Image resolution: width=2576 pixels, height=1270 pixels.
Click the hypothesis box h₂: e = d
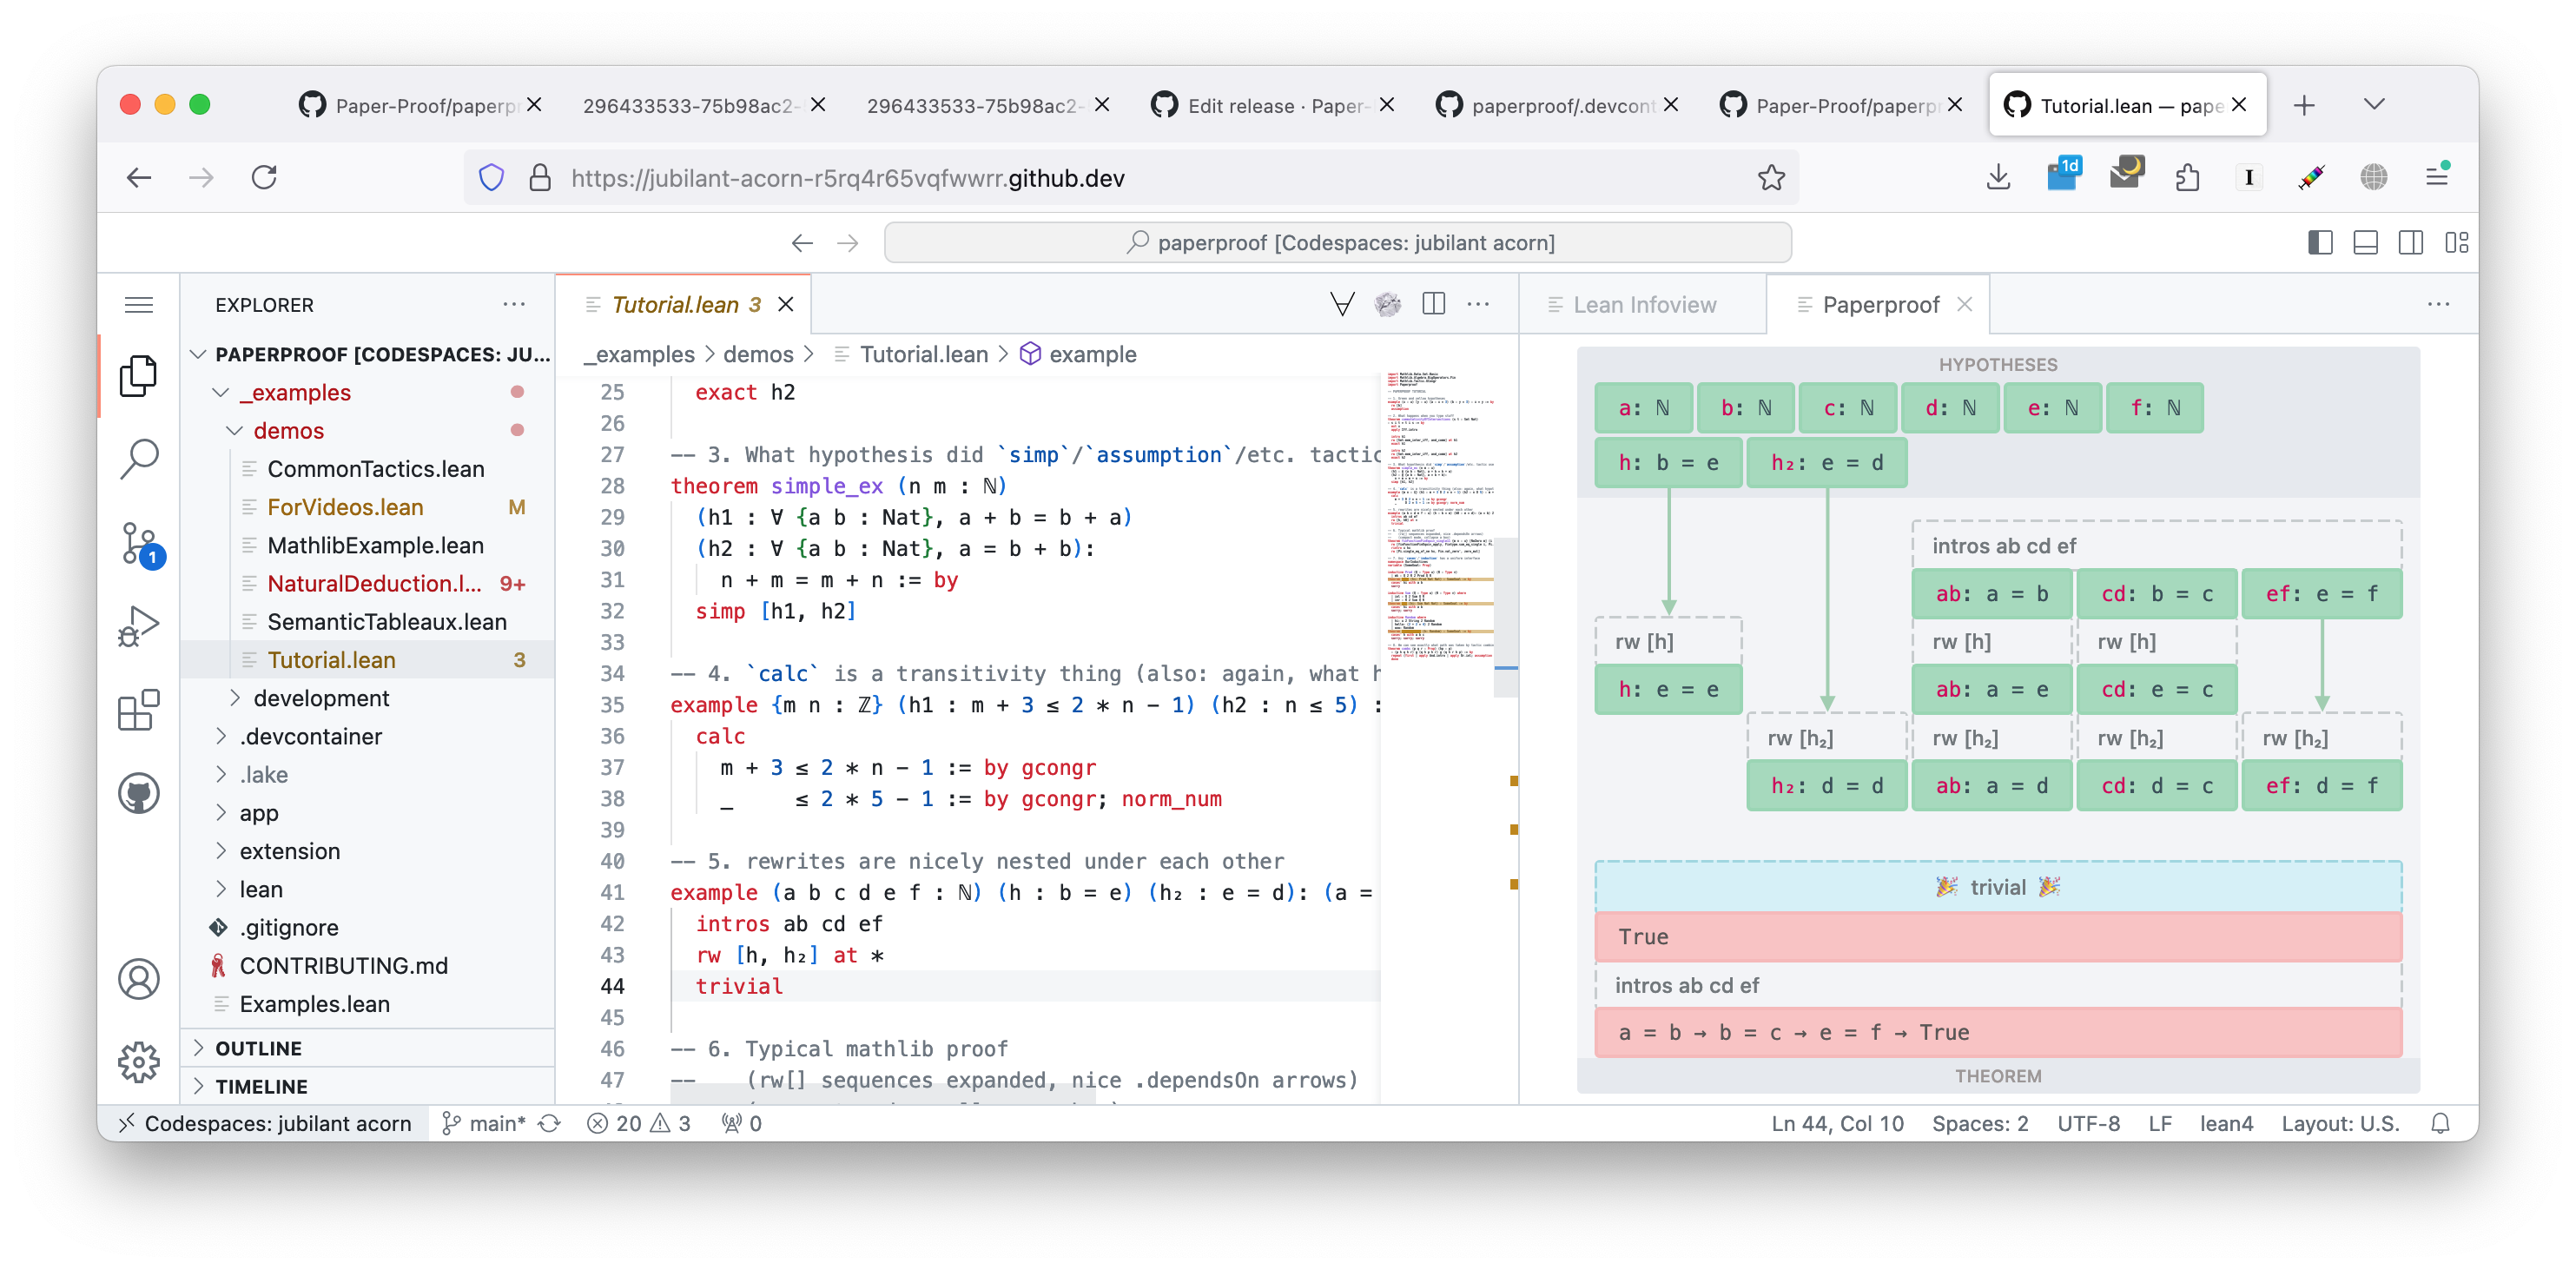(x=1826, y=462)
